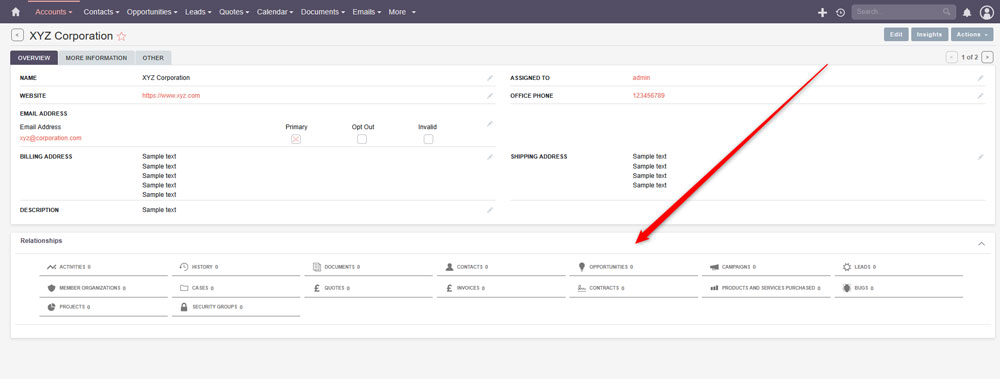This screenshot has height=379, width=1000.
Task: Open the Bugs relationship
Action: [x=899, y=288]
